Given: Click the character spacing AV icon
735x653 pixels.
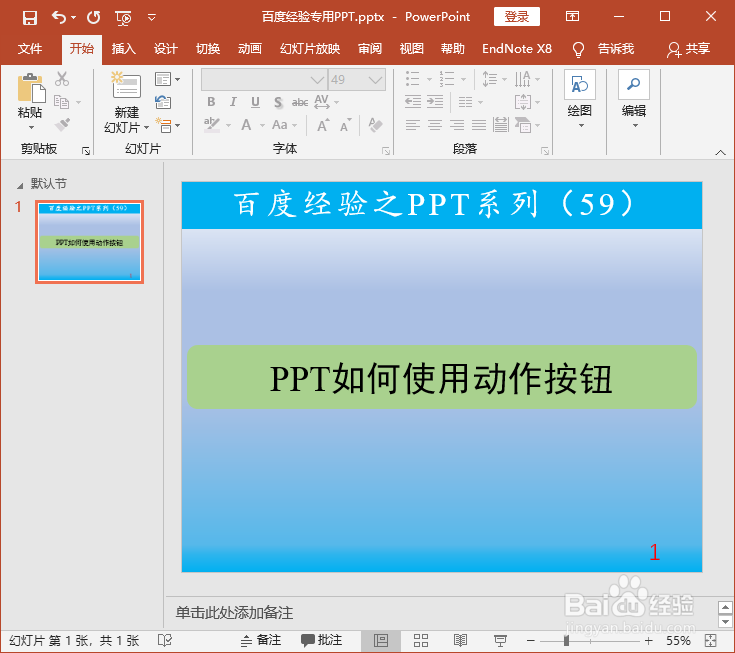Looking at the screenshot, I should (322, 102).
